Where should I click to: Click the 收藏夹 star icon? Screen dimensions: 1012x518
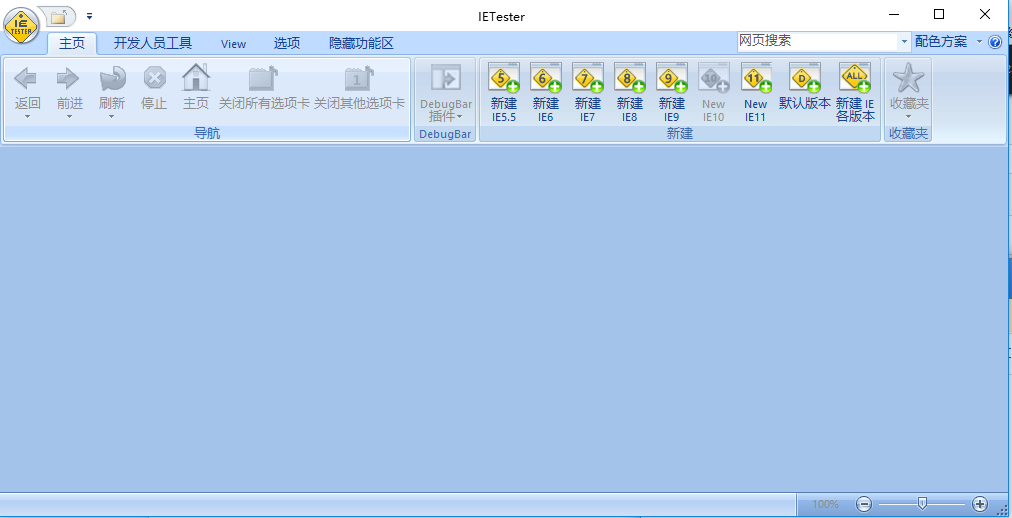[x=908, y=78]
